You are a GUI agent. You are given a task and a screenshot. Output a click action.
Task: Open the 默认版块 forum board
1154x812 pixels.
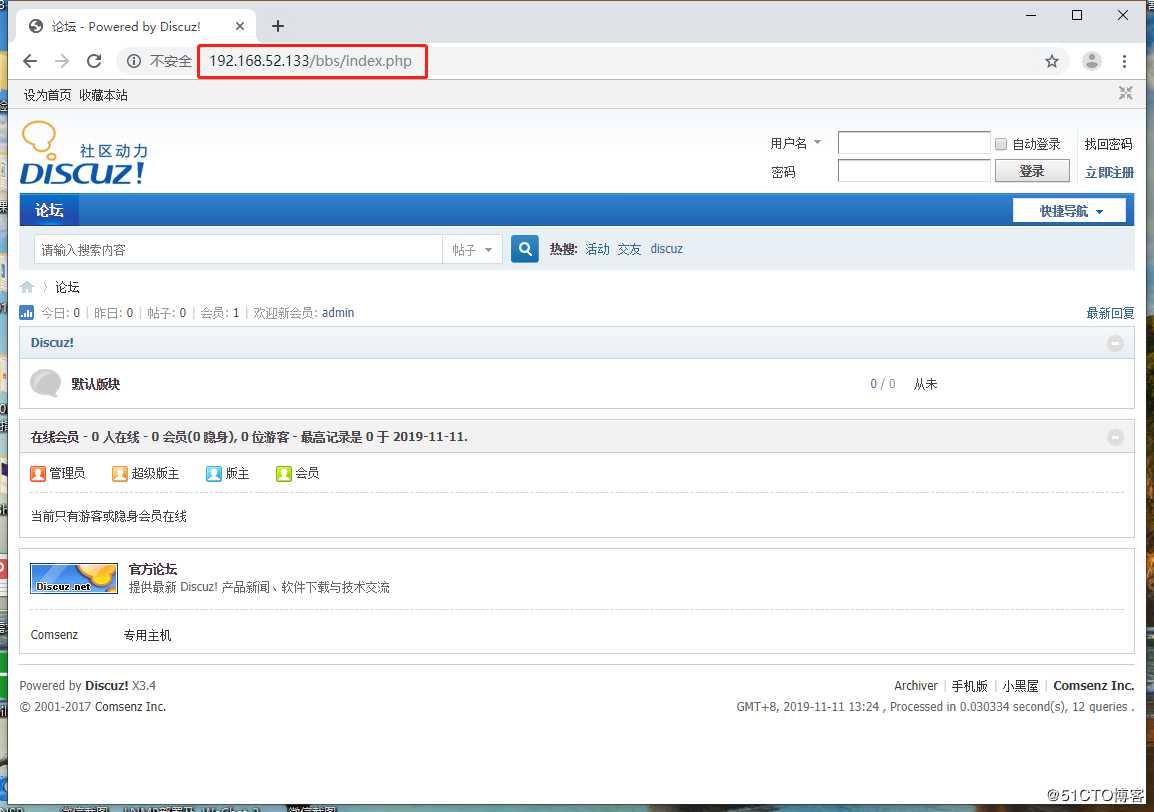click(95, 384)
